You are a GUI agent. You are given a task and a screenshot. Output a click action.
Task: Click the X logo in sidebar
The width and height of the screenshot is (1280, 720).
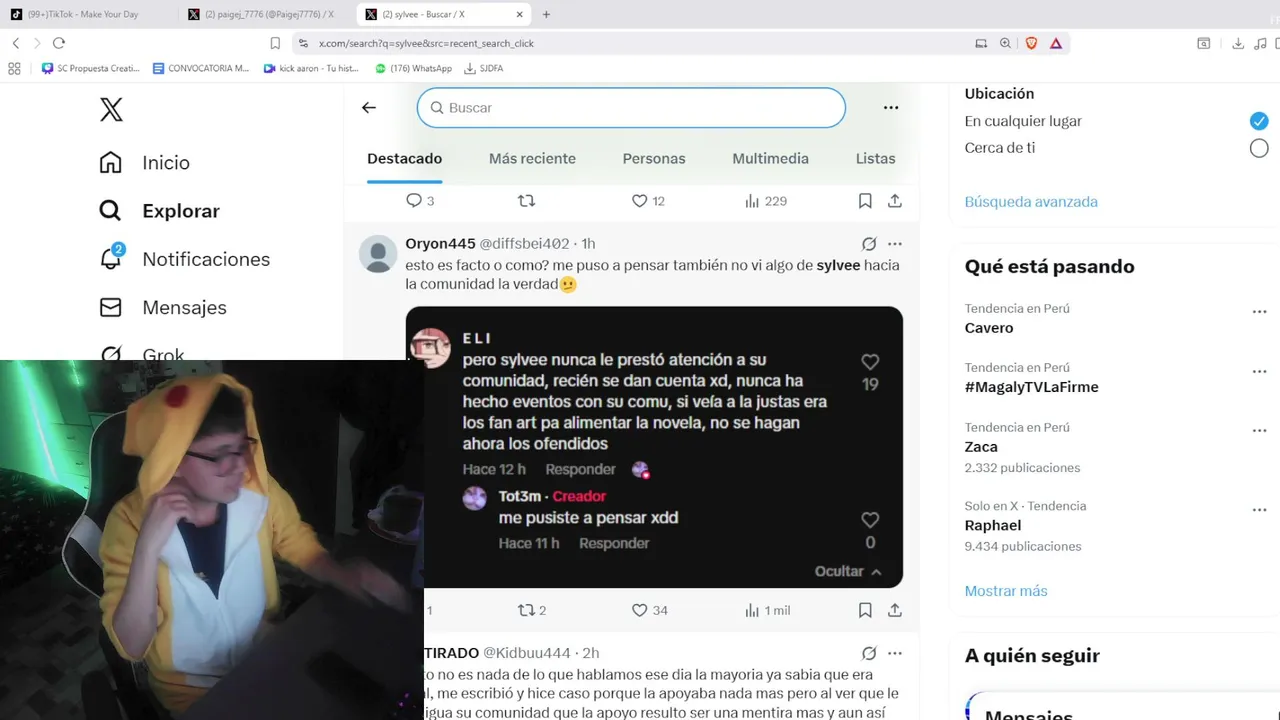(x=111, y=110)
